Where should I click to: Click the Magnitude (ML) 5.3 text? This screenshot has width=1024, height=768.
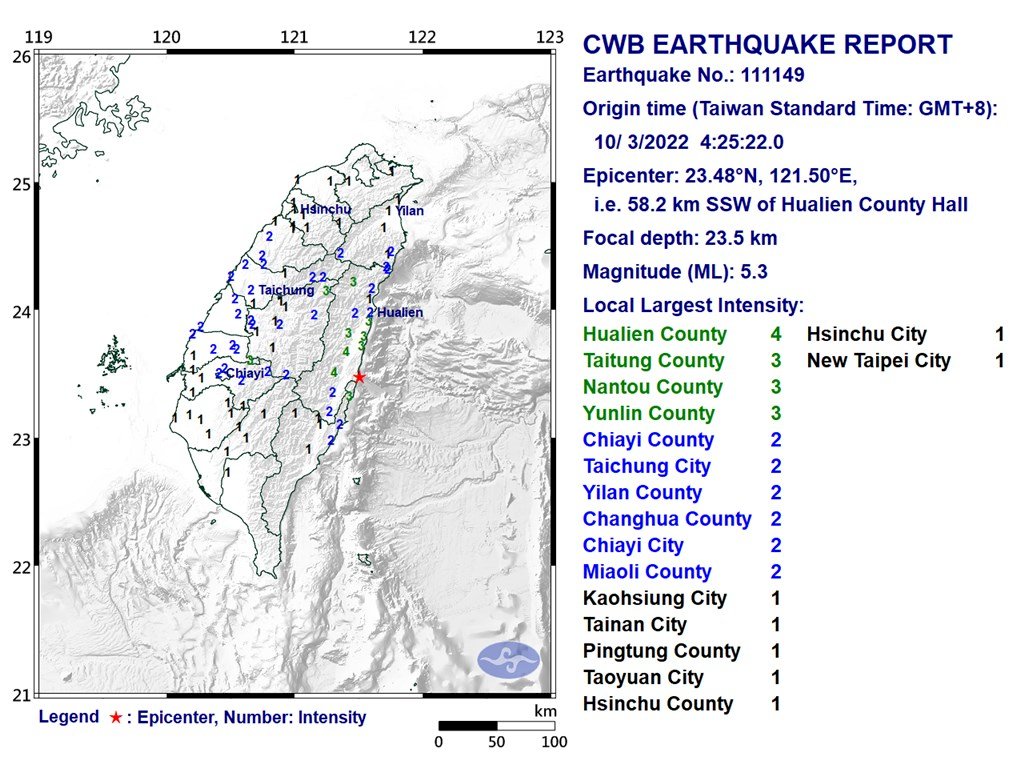click(x=675, y=272)
